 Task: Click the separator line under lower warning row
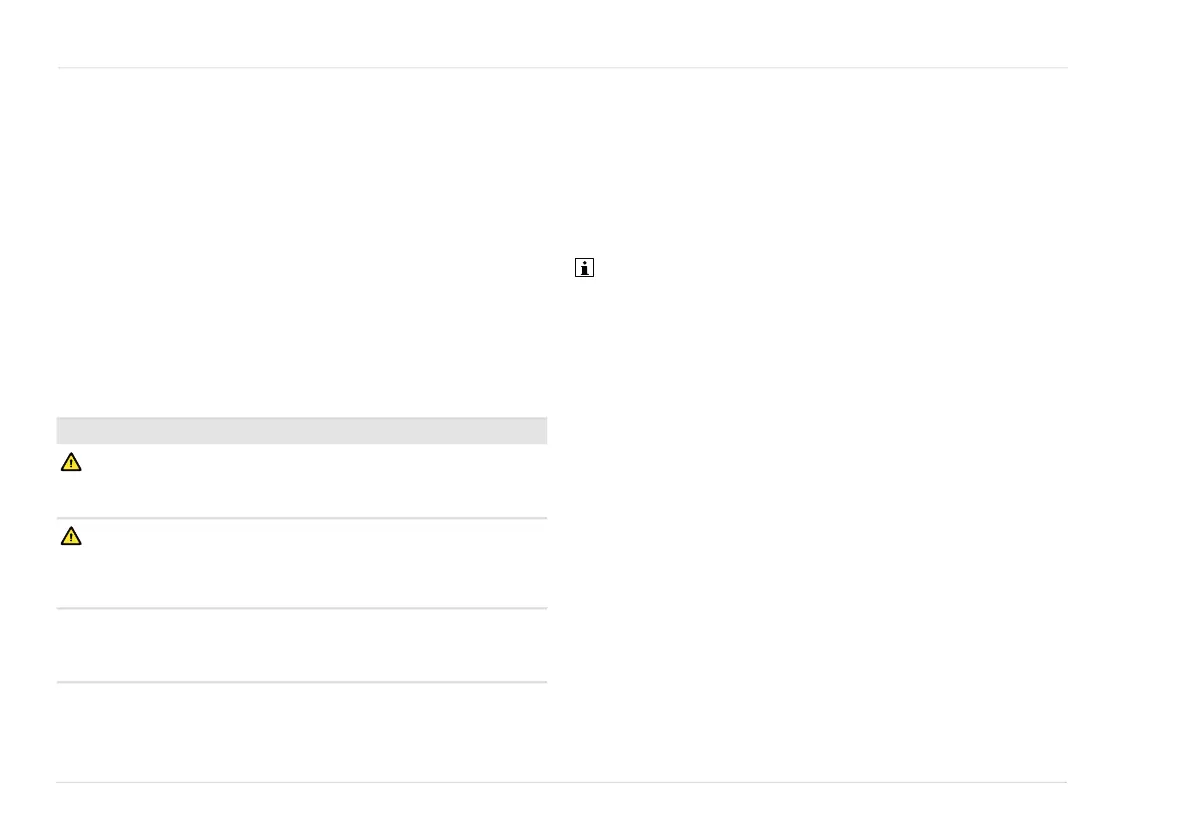[x=302, y=608]
